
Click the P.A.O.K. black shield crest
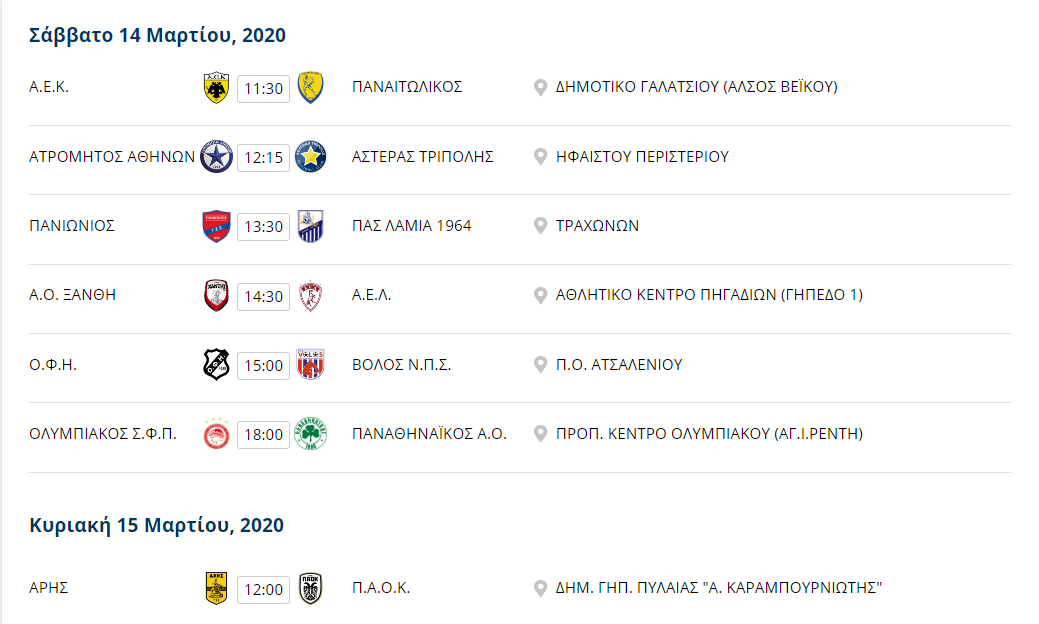click(310, 588)
